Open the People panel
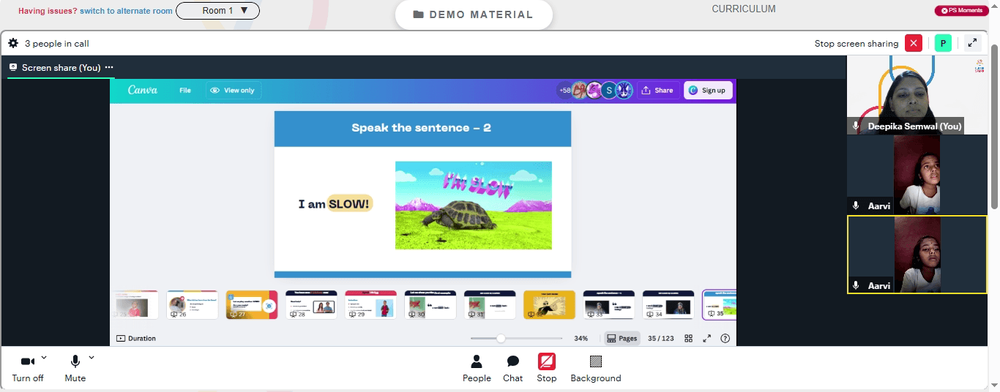1000x392 pixels. pos(476,368)
